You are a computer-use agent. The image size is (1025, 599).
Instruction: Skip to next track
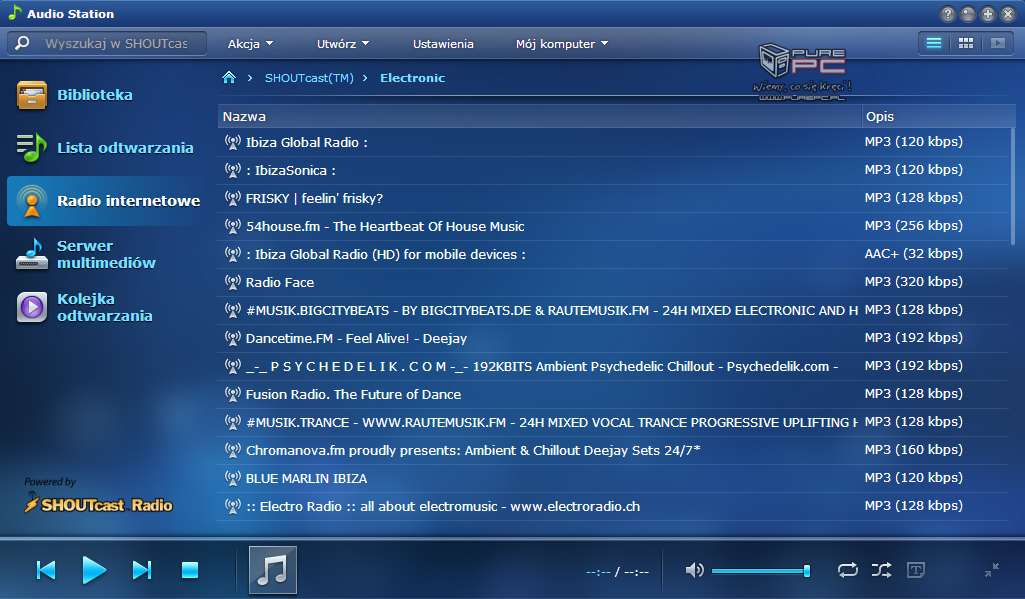142,570
